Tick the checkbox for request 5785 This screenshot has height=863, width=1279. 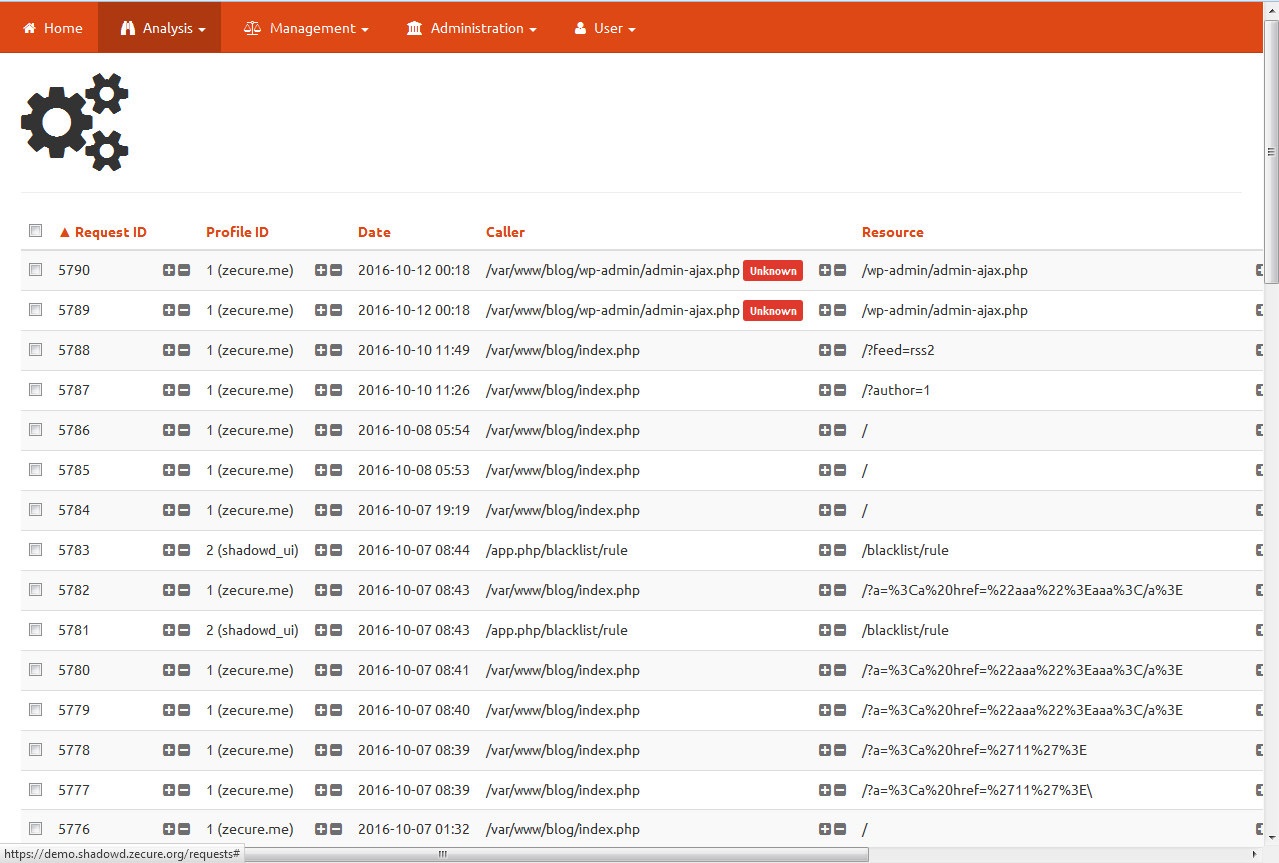point(36,469)
